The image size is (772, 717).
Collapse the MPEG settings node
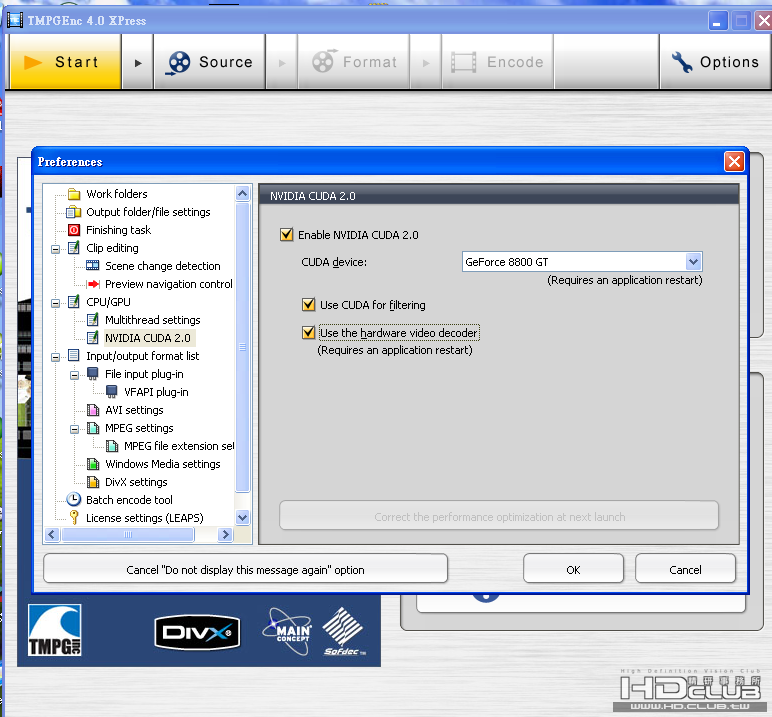click(x=74, y=429)
